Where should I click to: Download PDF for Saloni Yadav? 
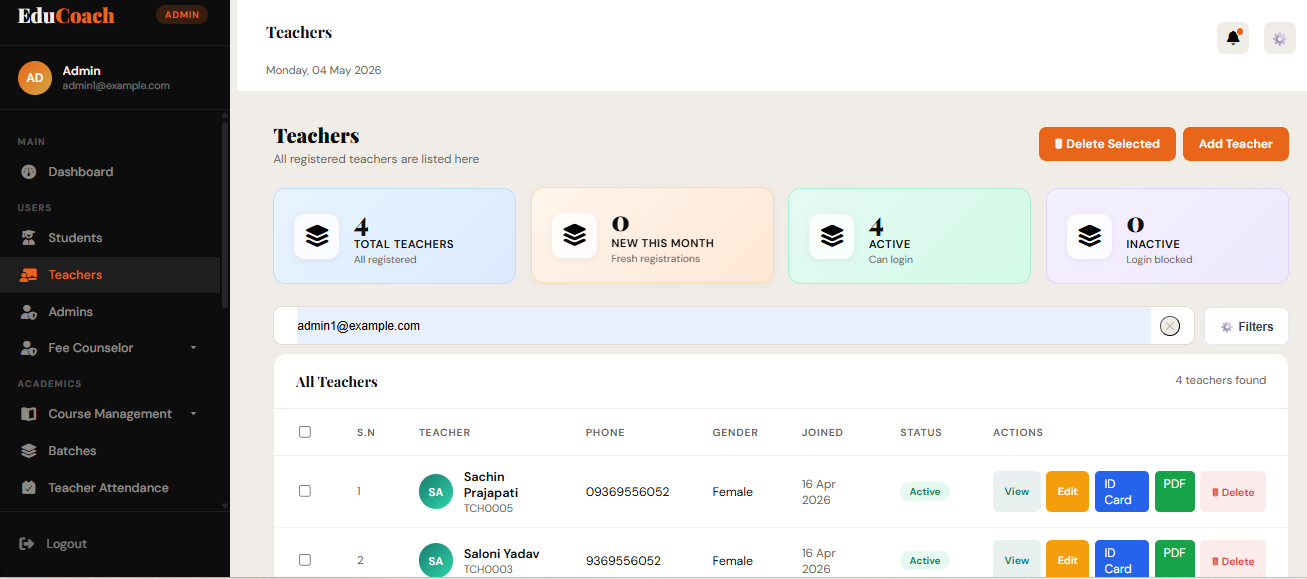click(1175, 560)
